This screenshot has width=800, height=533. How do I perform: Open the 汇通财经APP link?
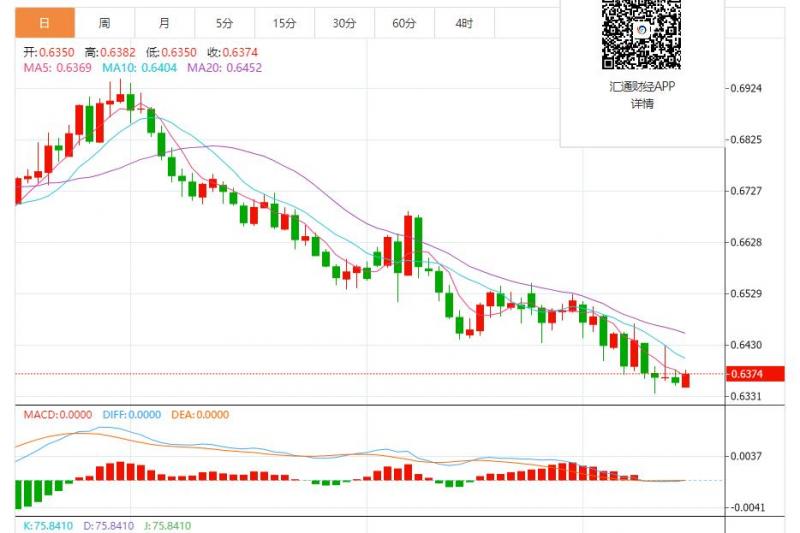point(642,87)
